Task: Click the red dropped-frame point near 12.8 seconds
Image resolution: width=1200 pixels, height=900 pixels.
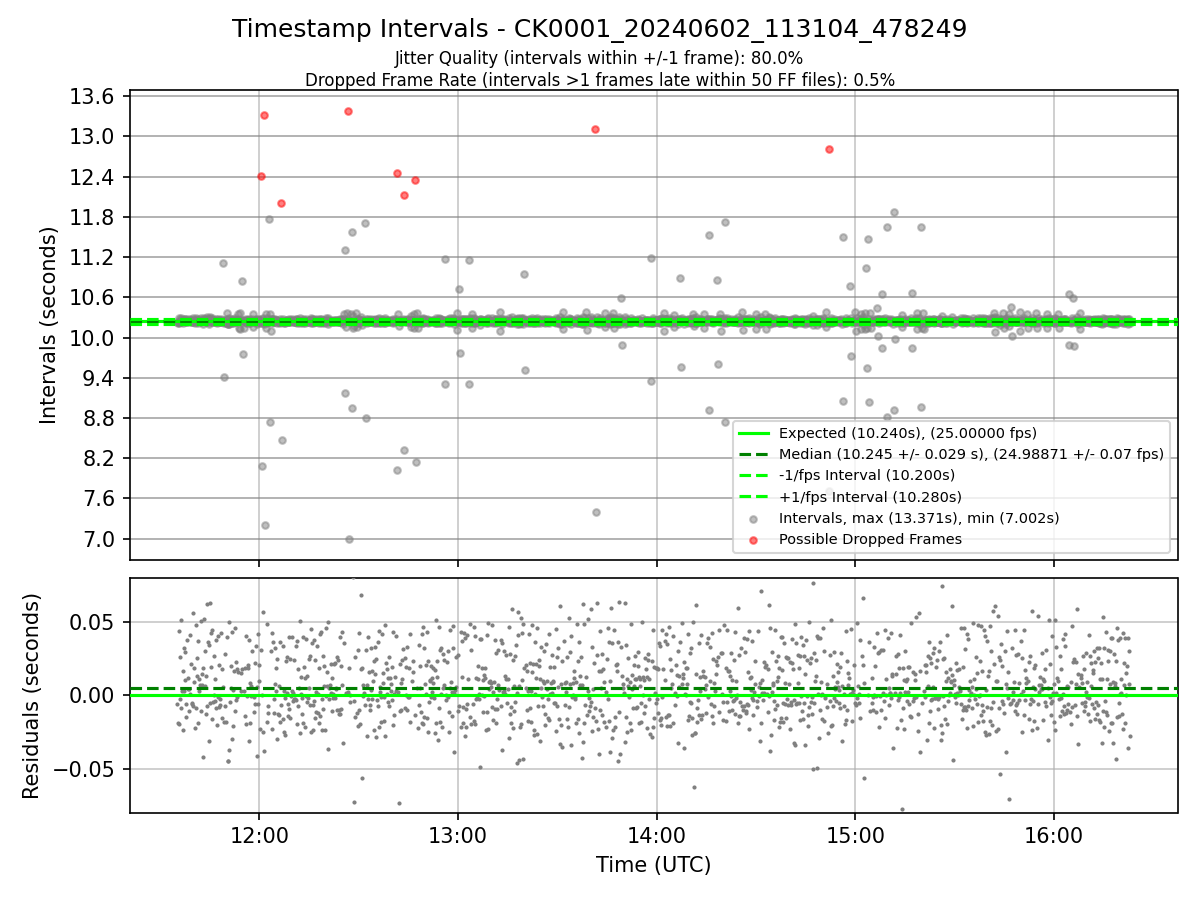Action: coord(829,149)
